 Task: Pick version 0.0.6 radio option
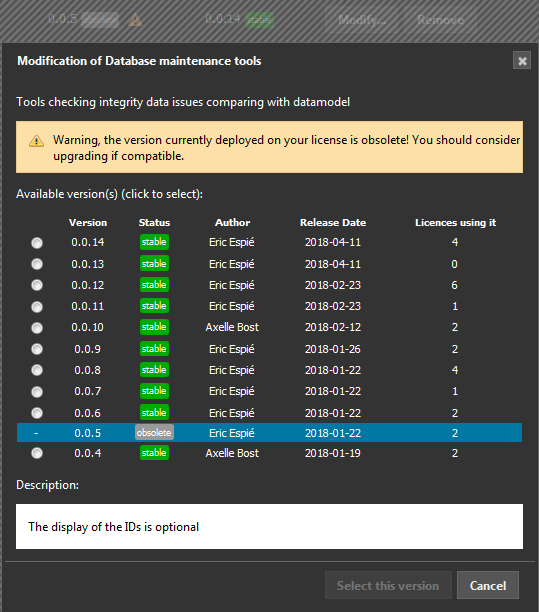click(37, 413)
